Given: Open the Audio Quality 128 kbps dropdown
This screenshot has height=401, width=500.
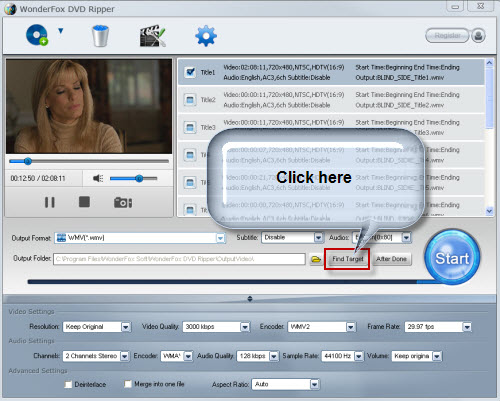Looking at the screenshot, I should pos(274,356).
